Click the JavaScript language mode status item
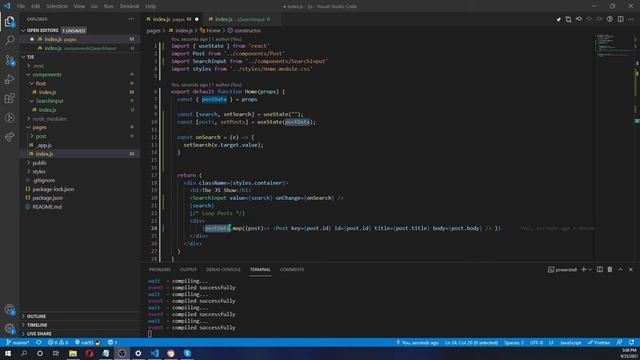The width and height of the screenshot is (640, 360). 571,342
